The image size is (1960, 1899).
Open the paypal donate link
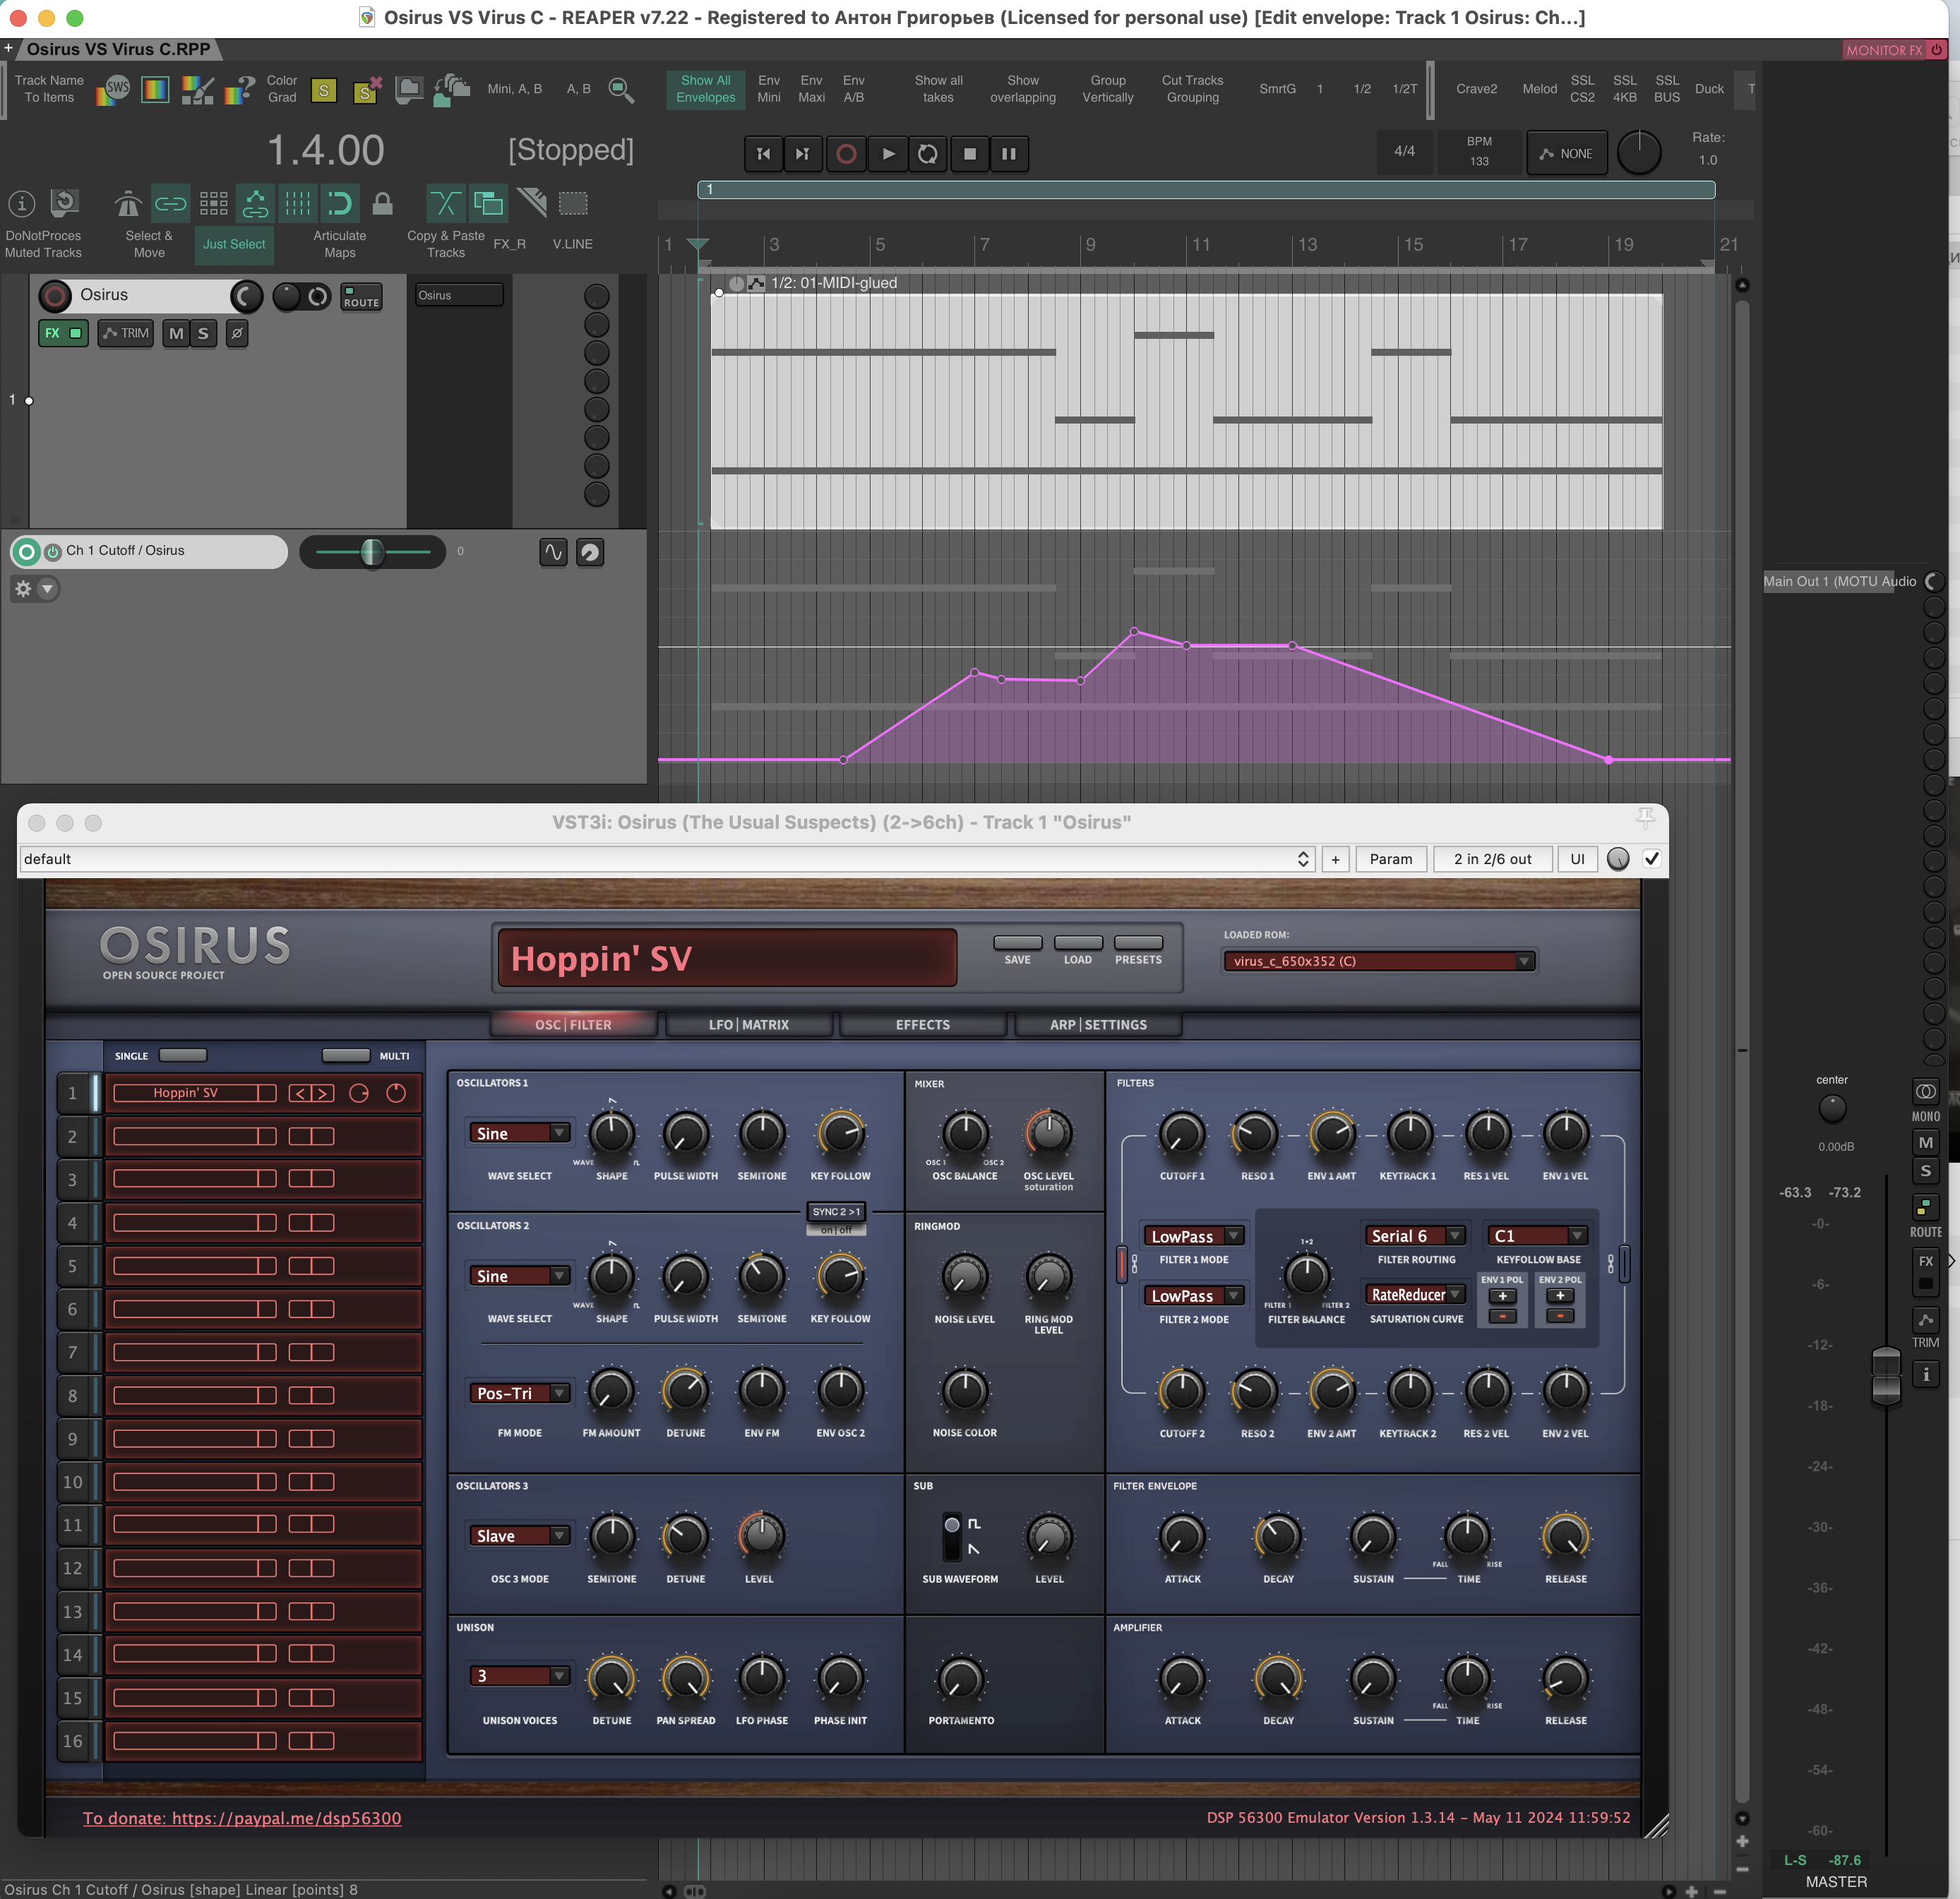(x=242, y=1818)
